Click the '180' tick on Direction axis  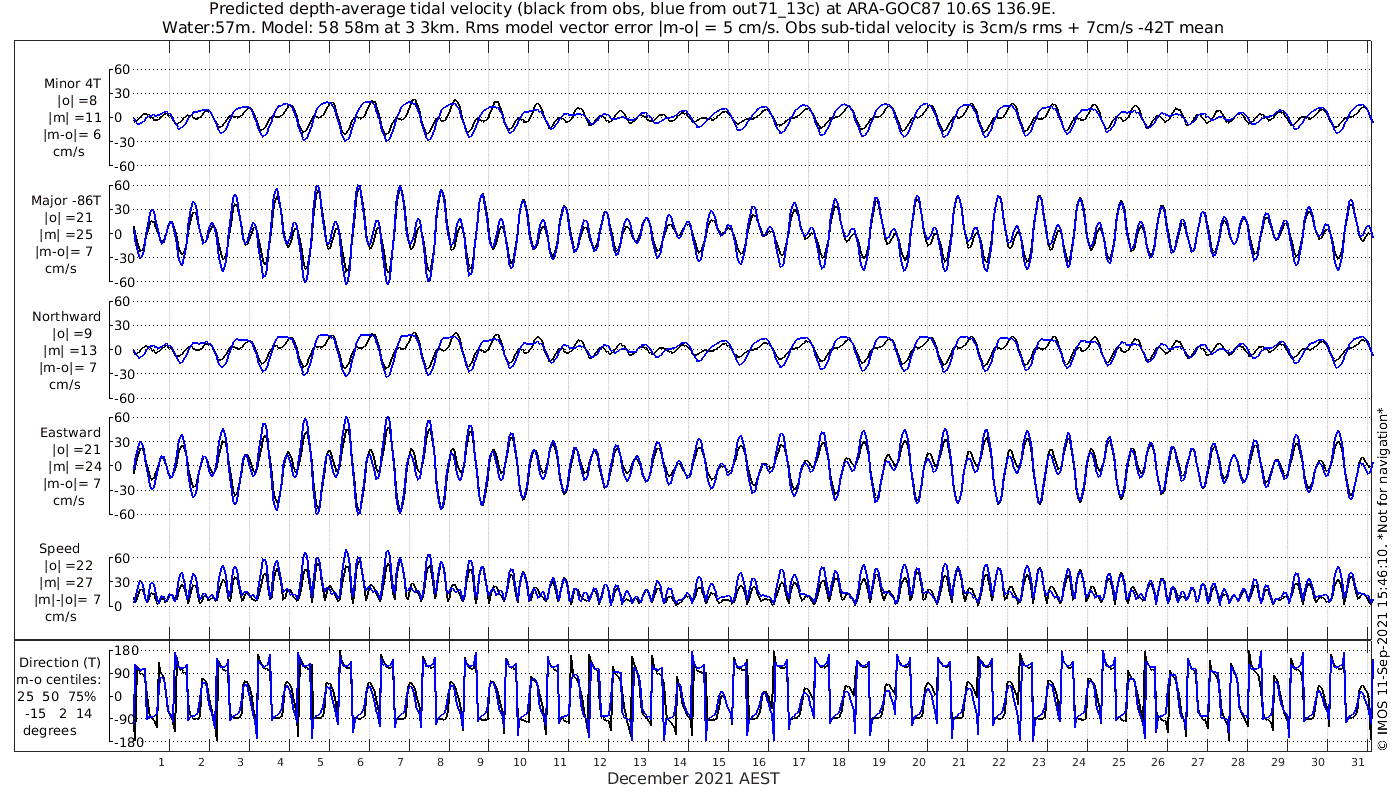[x=126, y=651]
